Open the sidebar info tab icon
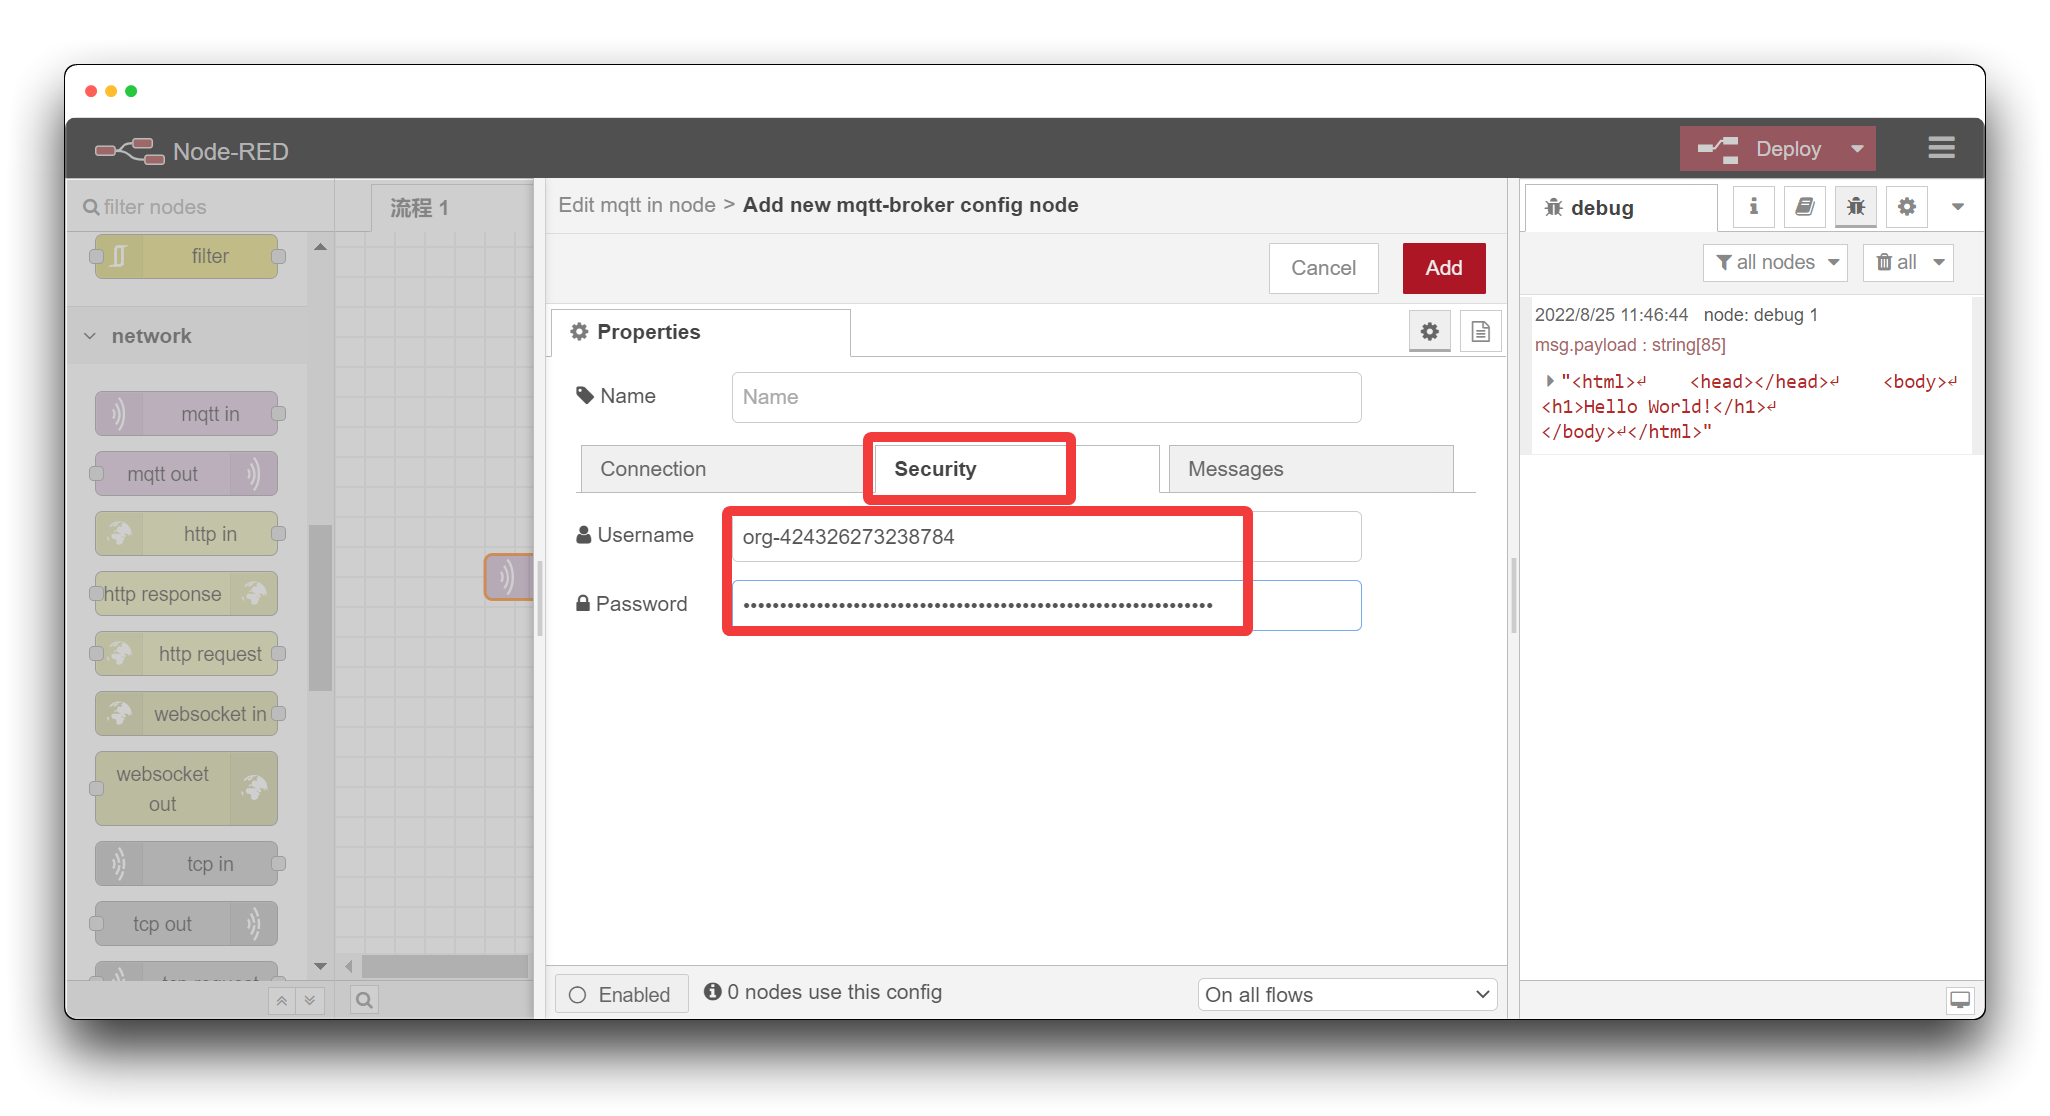 click(1753, 207)
